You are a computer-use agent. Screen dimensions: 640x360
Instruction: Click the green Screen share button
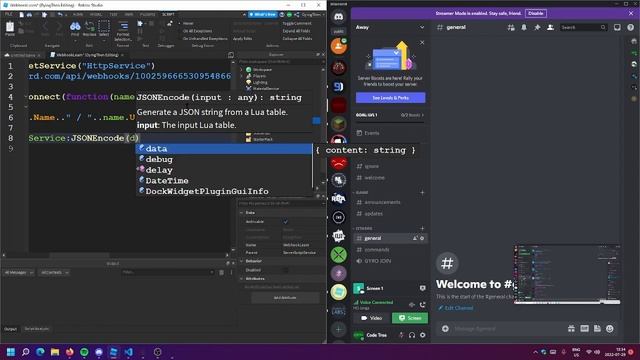[410, 318]
